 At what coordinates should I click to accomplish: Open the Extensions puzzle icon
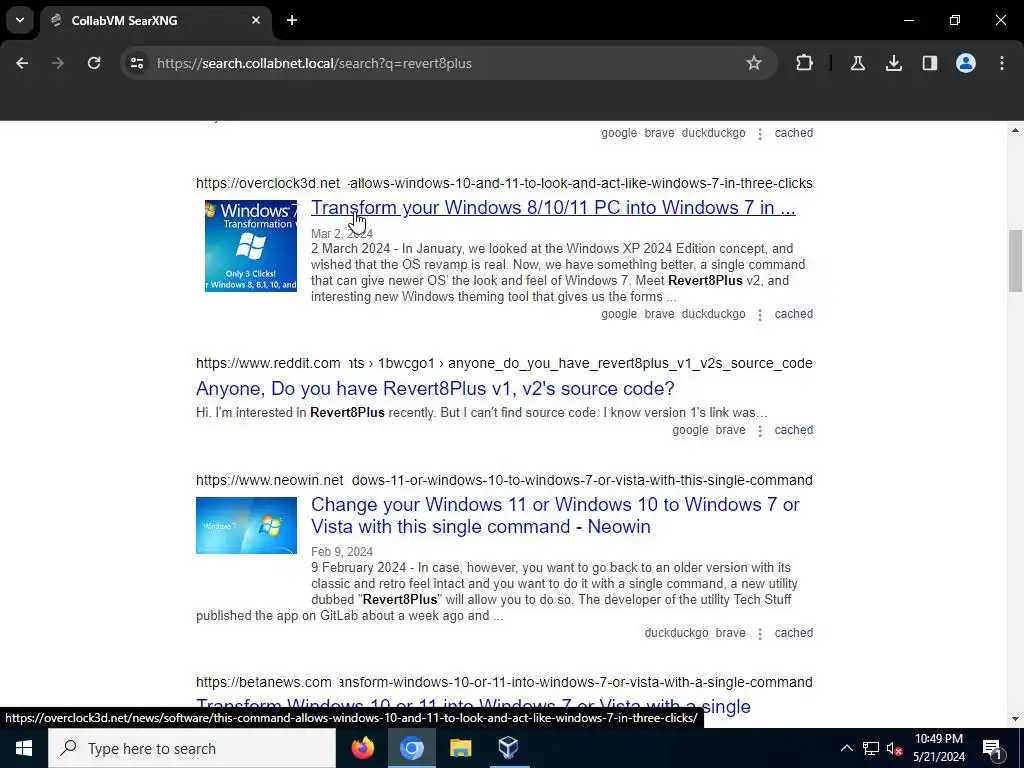(x=805, y=63)
